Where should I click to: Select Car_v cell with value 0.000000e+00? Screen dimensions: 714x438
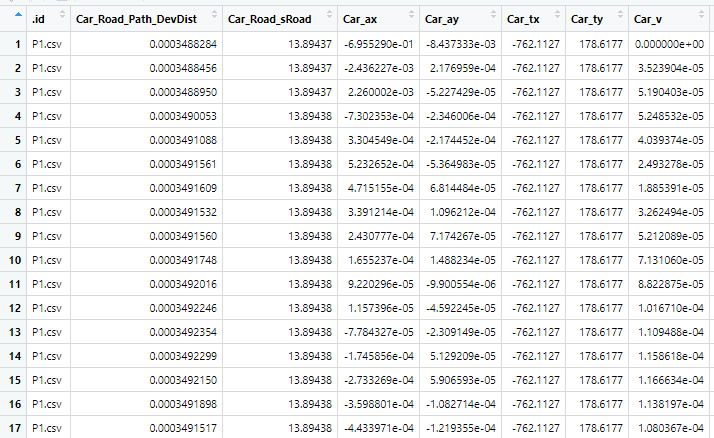click(668, 44)
